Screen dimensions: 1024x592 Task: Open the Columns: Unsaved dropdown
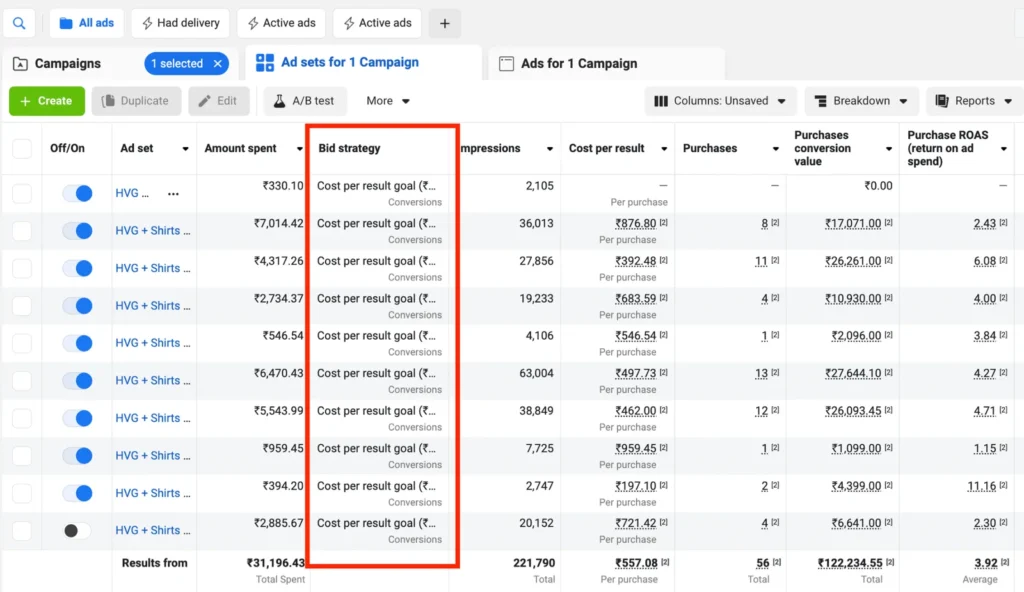point(720,101)
